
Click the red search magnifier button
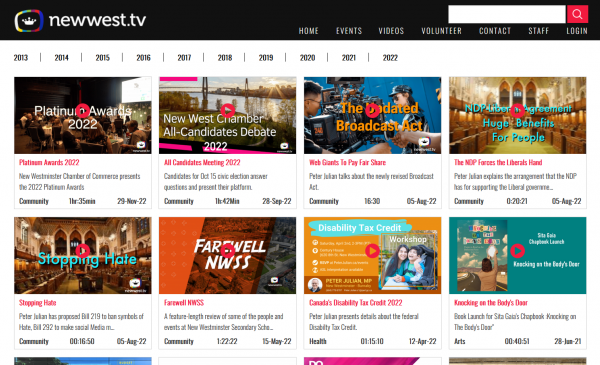(577, 14)
